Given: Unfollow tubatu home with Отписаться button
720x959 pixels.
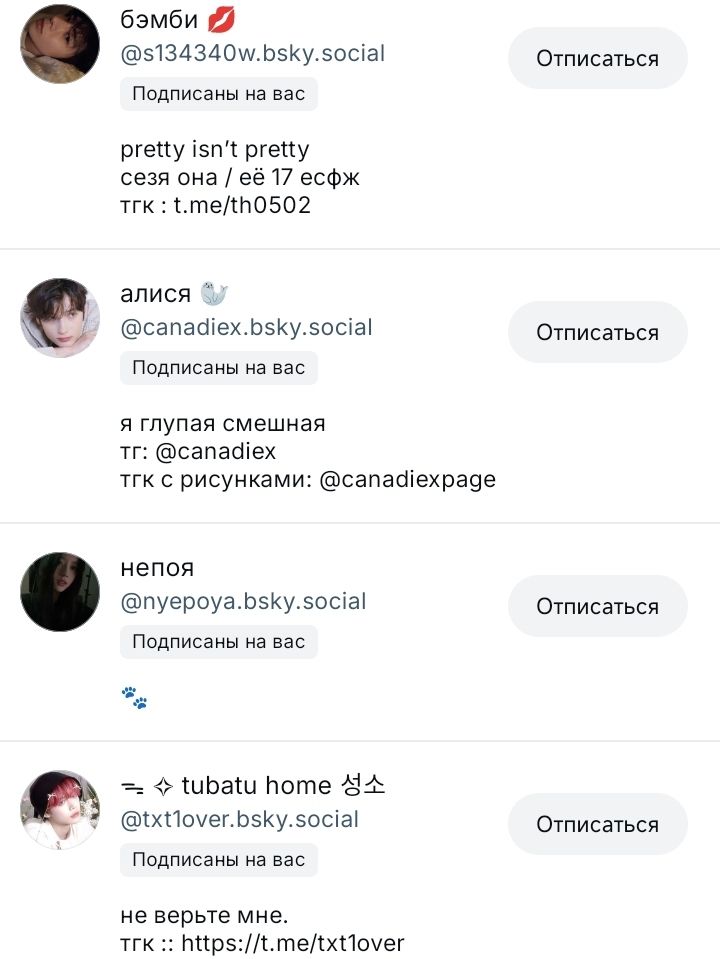Looking at the screenshot, I should (x=597, y=824).
